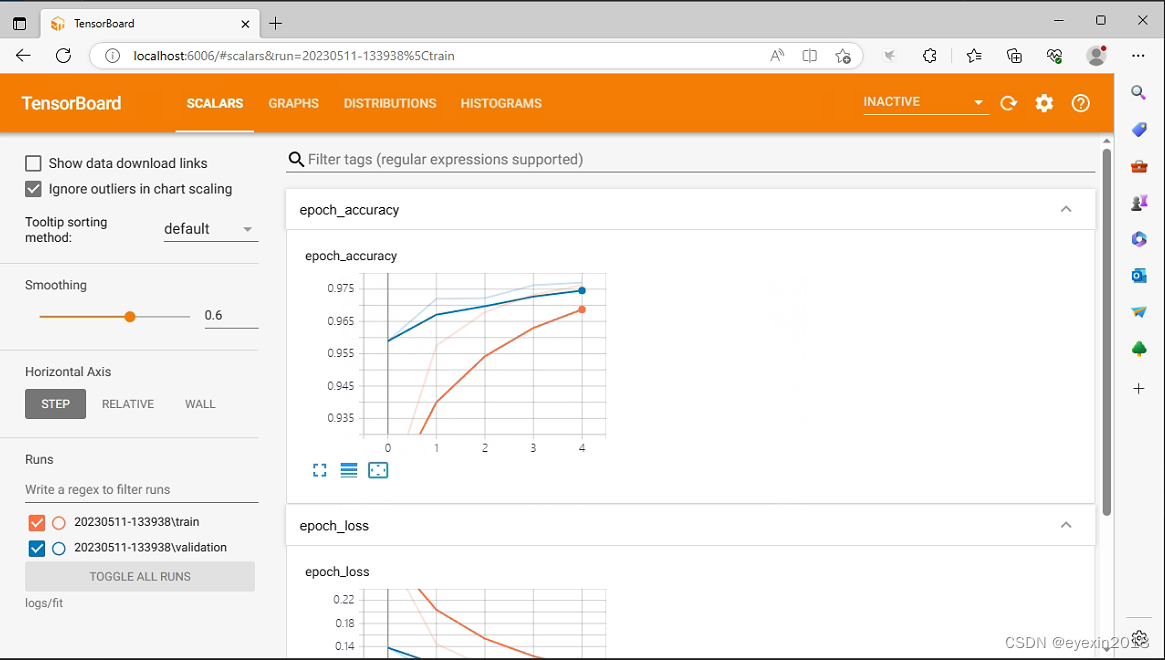This screenshot has width=1165, height=660.
Task: Refresh the browser page
Action: (63, 56)
